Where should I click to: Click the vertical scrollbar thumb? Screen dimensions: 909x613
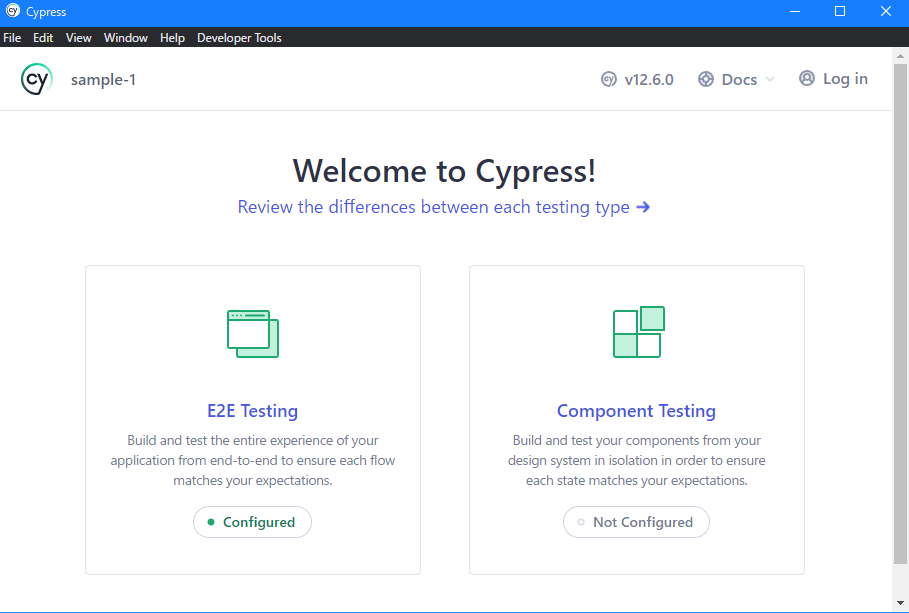tap(900, 314)
